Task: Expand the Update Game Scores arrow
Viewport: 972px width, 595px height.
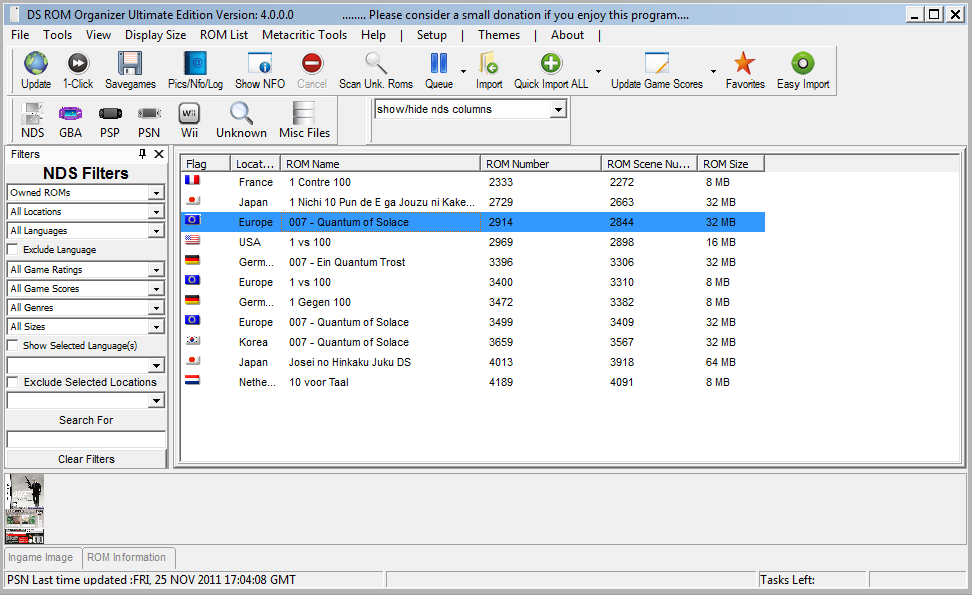Action: click(714, 71)
